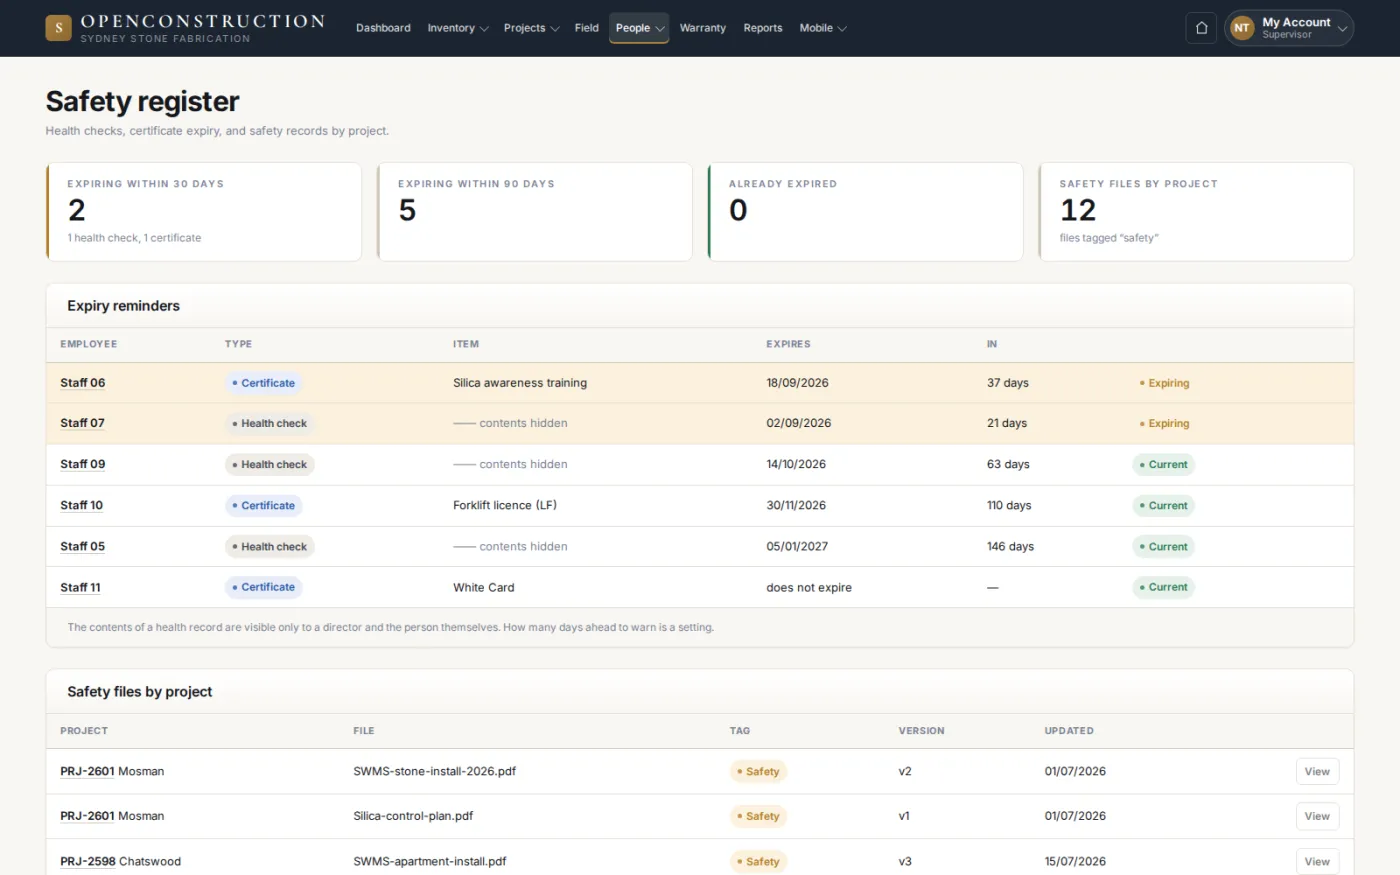
Task: Click the Health check badge for Staff 05
Action: click(270, 546)
